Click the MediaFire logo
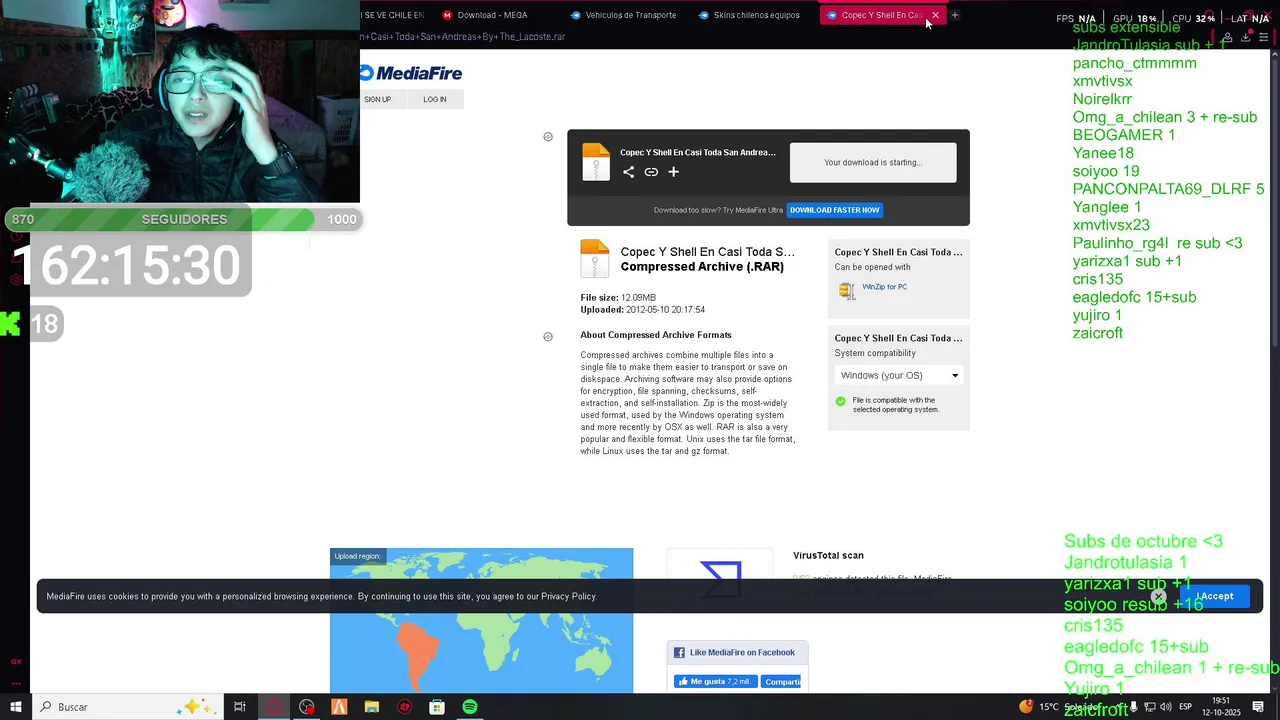1280x720 pixels. (x=411, y=73)
